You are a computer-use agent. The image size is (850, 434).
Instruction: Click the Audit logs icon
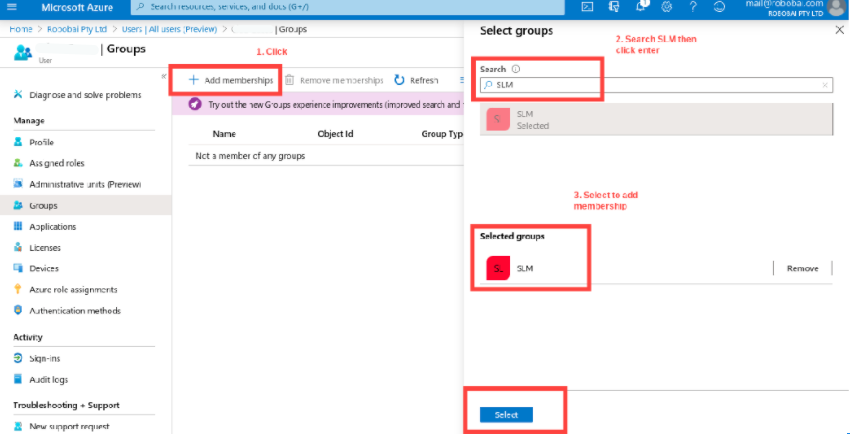[x=18, y=379]
